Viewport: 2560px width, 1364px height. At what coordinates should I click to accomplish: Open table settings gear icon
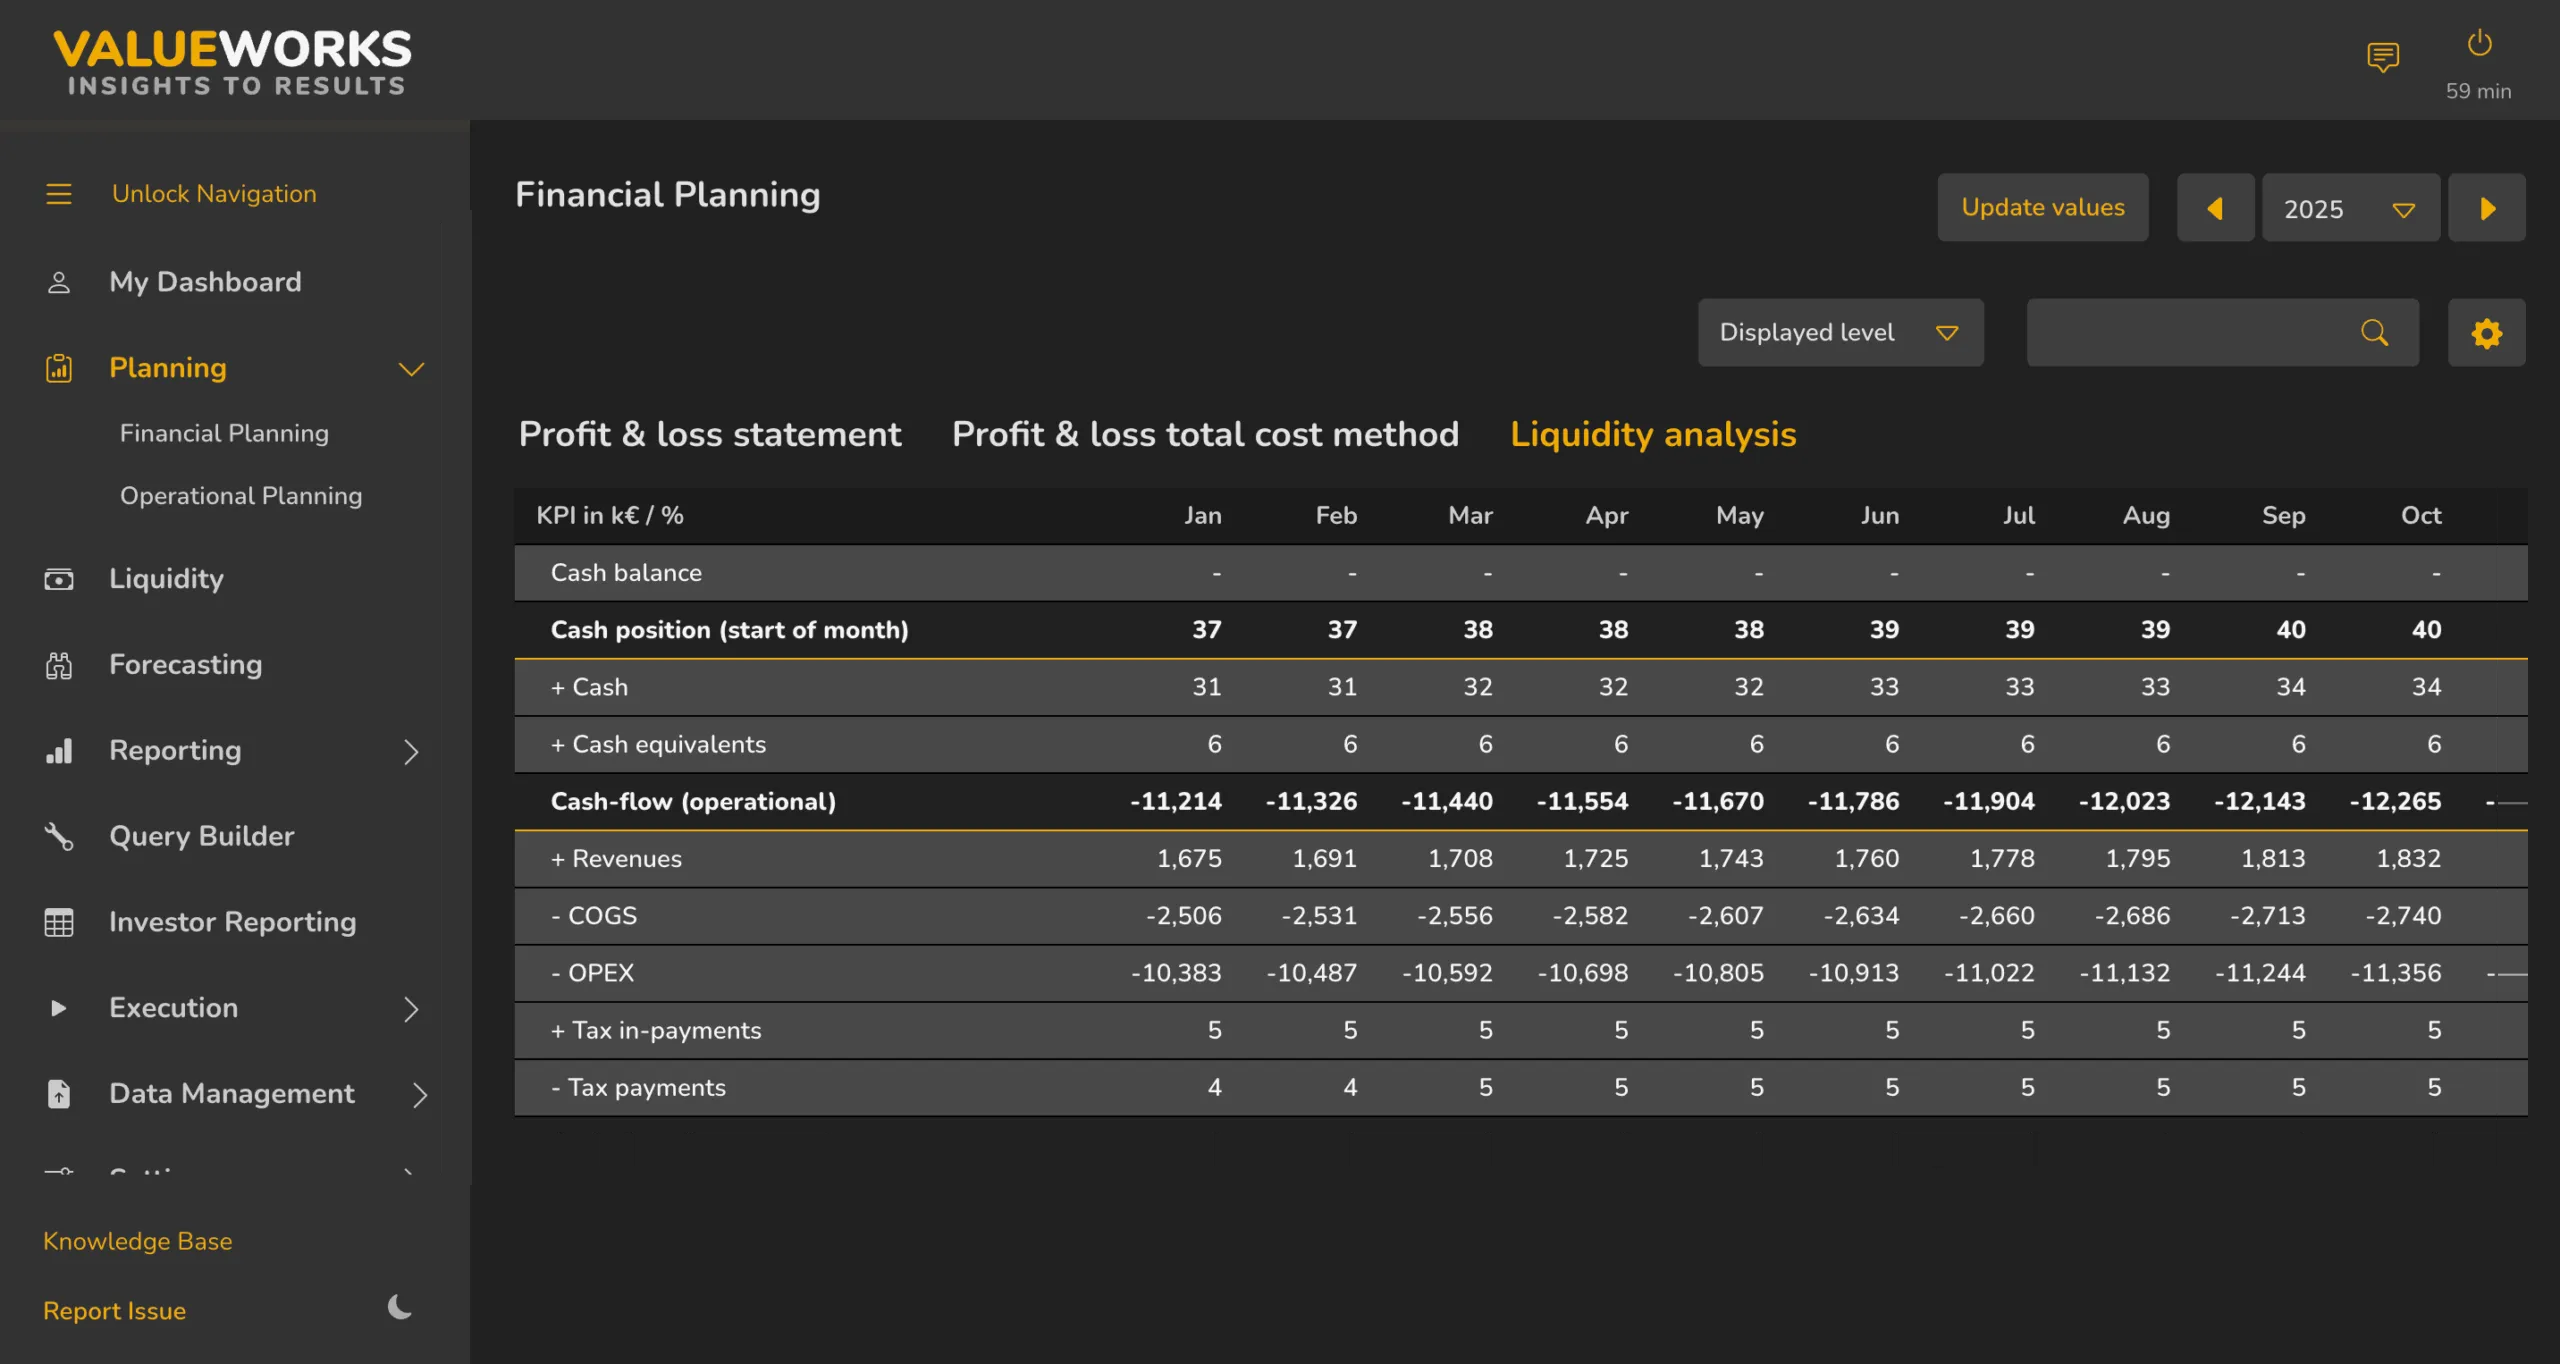coord(2486,333)
